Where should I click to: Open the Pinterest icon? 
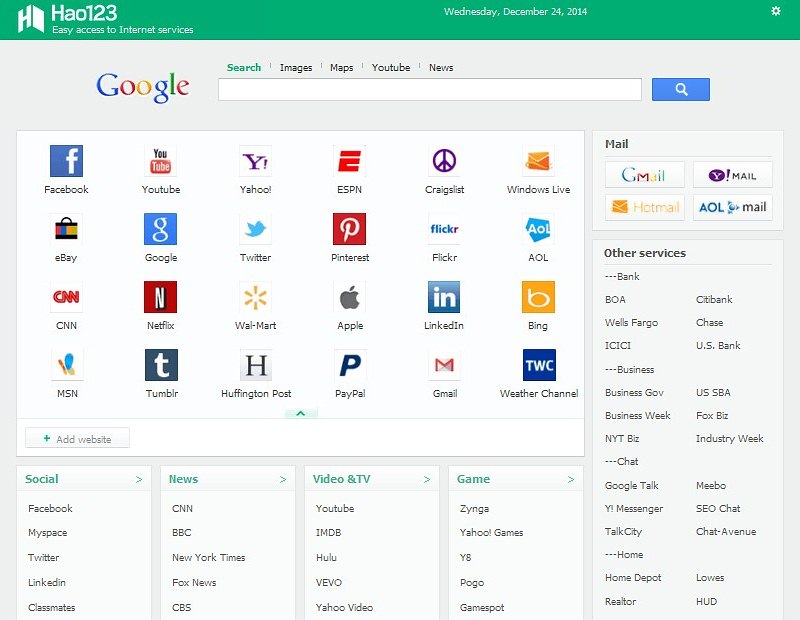(349, 229)
